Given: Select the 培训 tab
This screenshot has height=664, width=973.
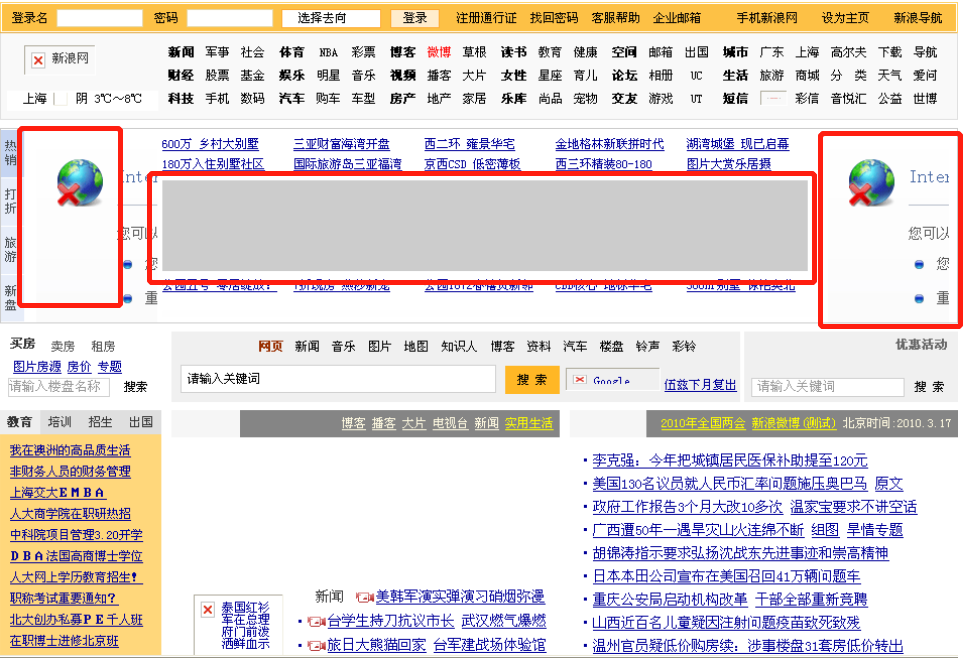Looking at the screenshot, I should click(x=60, y=423).
